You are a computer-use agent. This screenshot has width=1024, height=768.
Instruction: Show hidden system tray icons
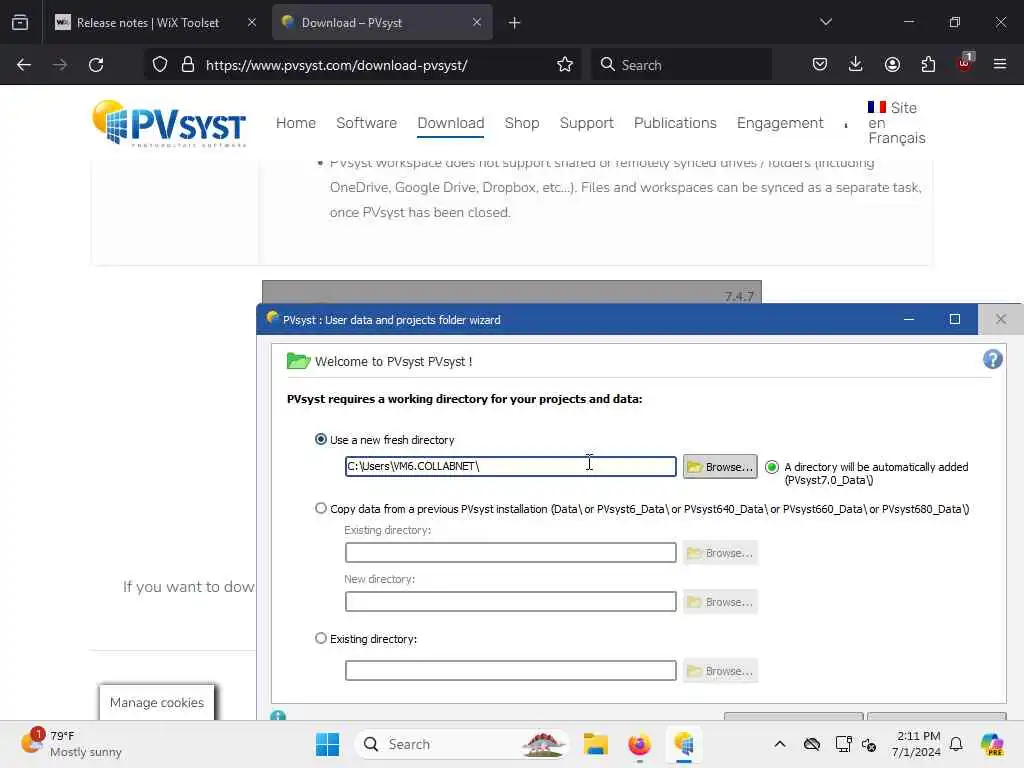coord(780,744)
